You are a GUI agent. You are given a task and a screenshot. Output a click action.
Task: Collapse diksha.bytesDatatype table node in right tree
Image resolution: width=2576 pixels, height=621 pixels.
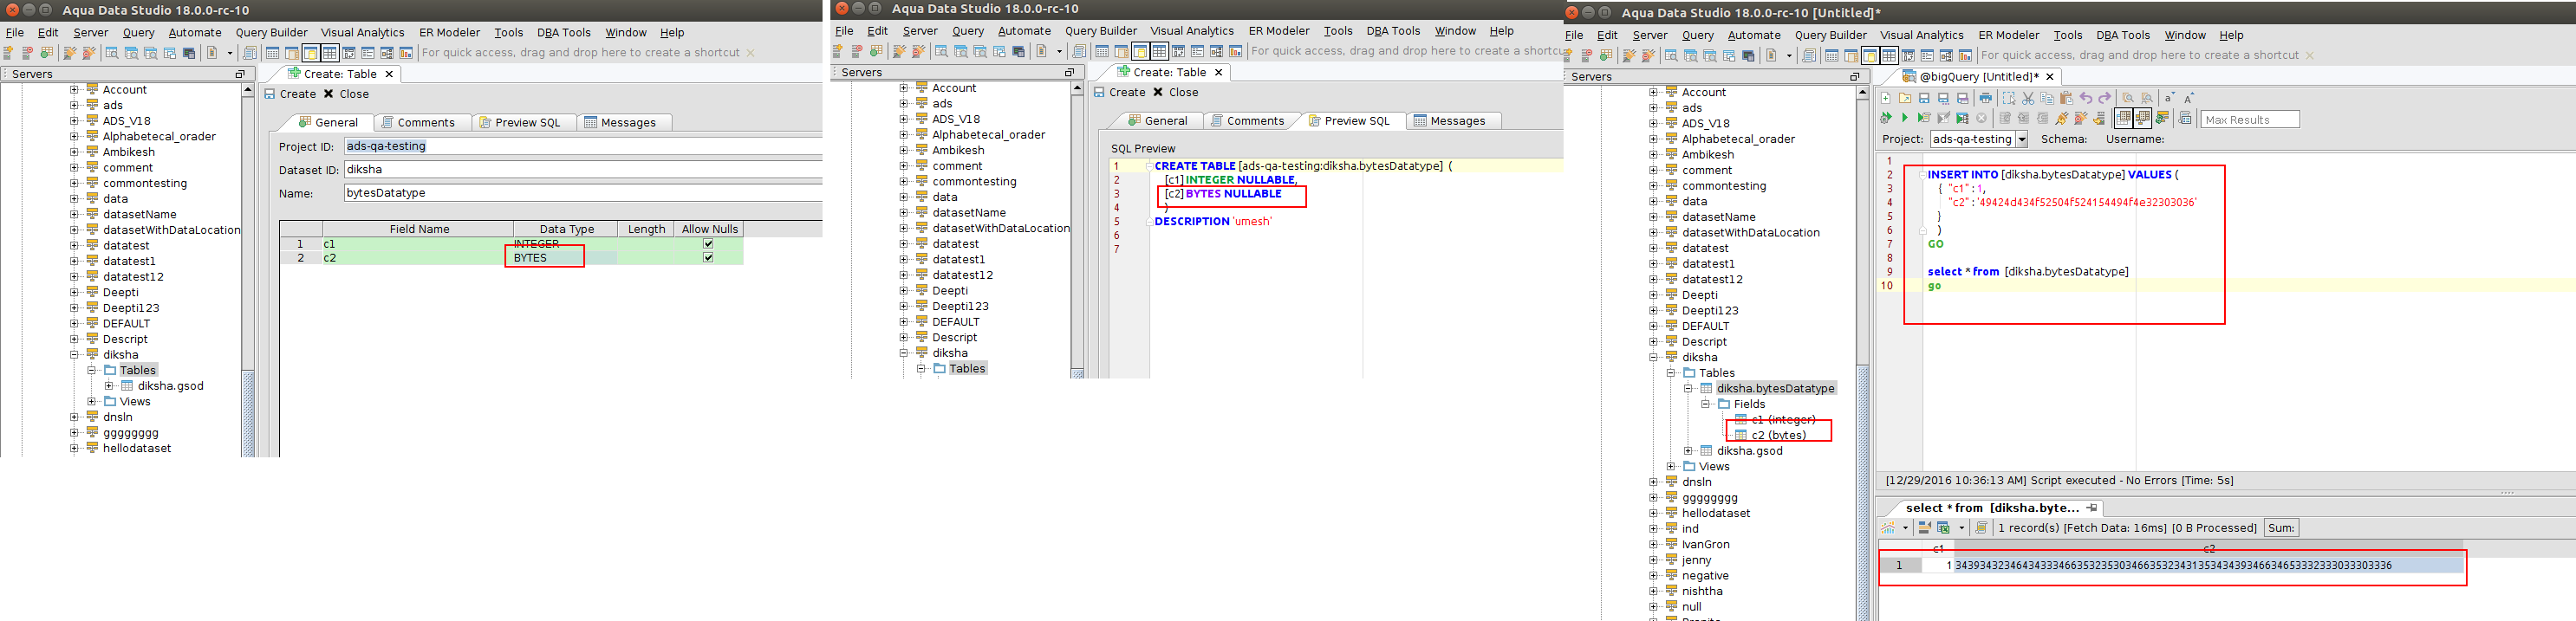pos(1688,388)
